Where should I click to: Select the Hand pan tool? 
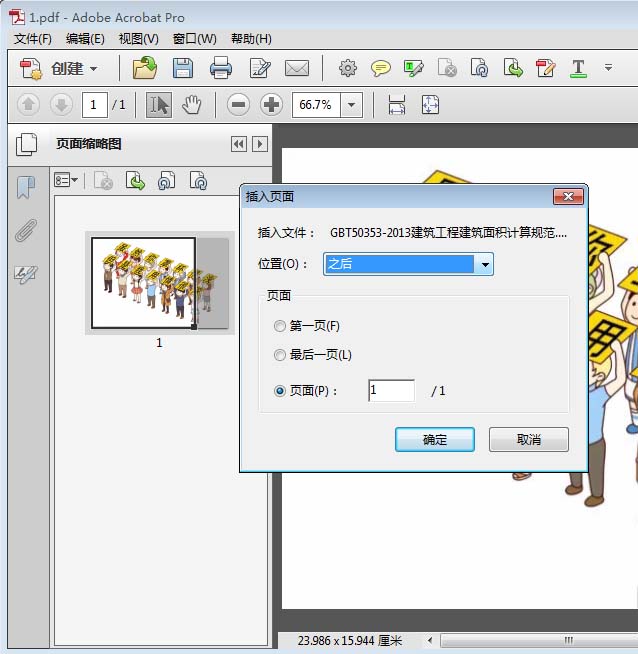coord(192,104)
